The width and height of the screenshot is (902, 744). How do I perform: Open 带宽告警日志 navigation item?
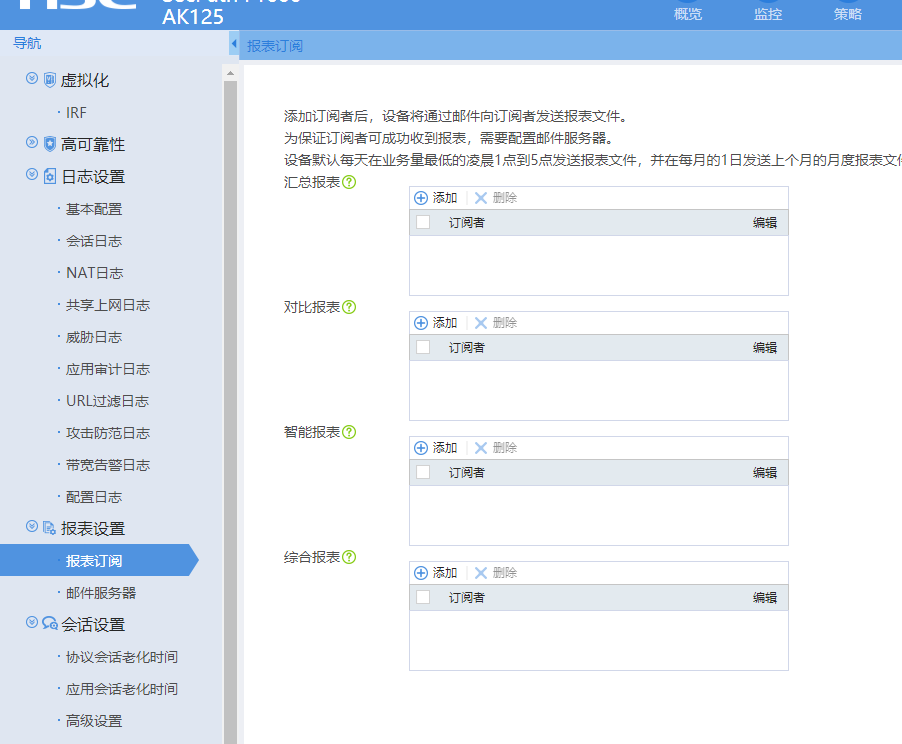(x=108, y=465)
